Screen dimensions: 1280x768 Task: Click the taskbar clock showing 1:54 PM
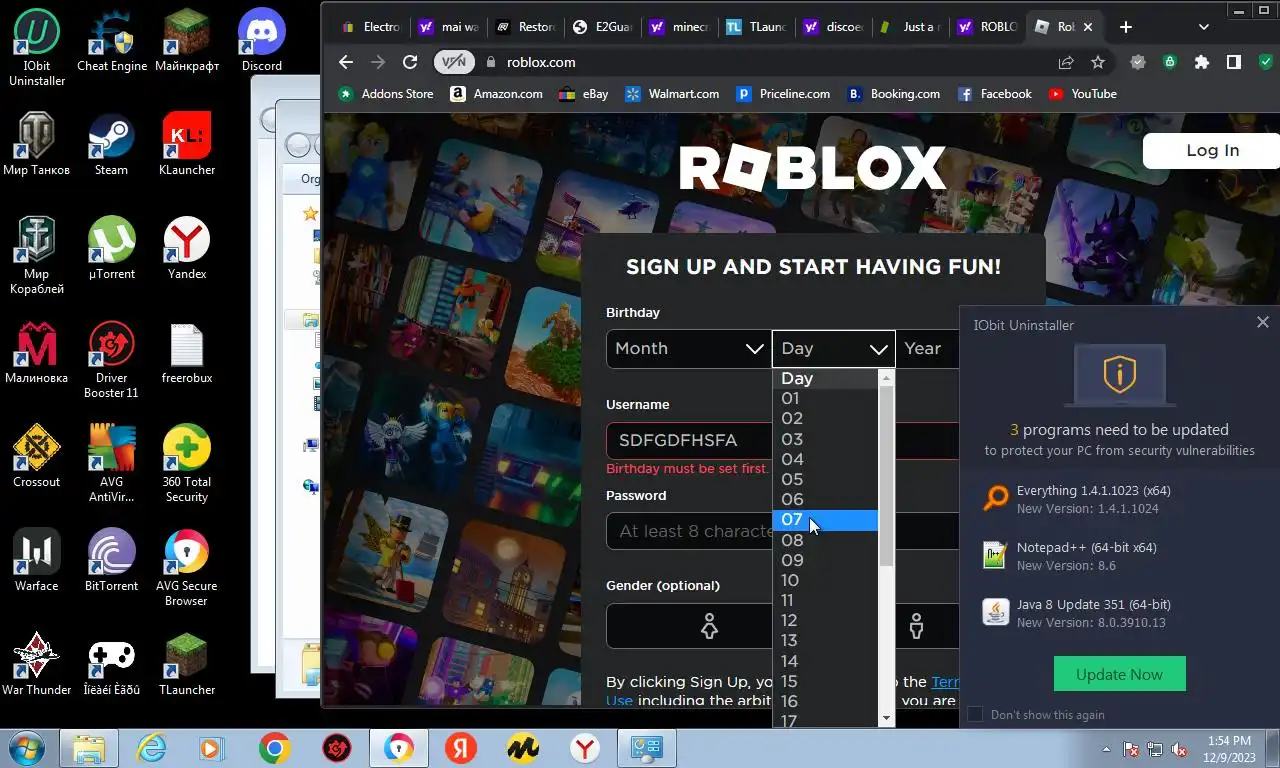pyautogui.click(x=1228, y=749)
